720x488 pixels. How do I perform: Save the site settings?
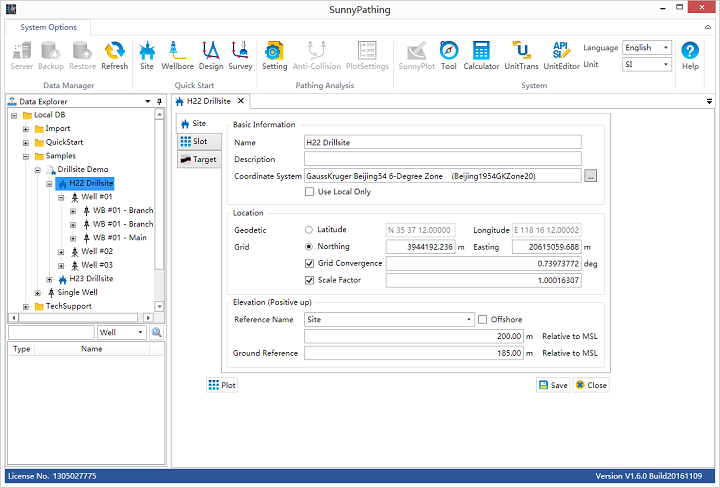(553, 385)
